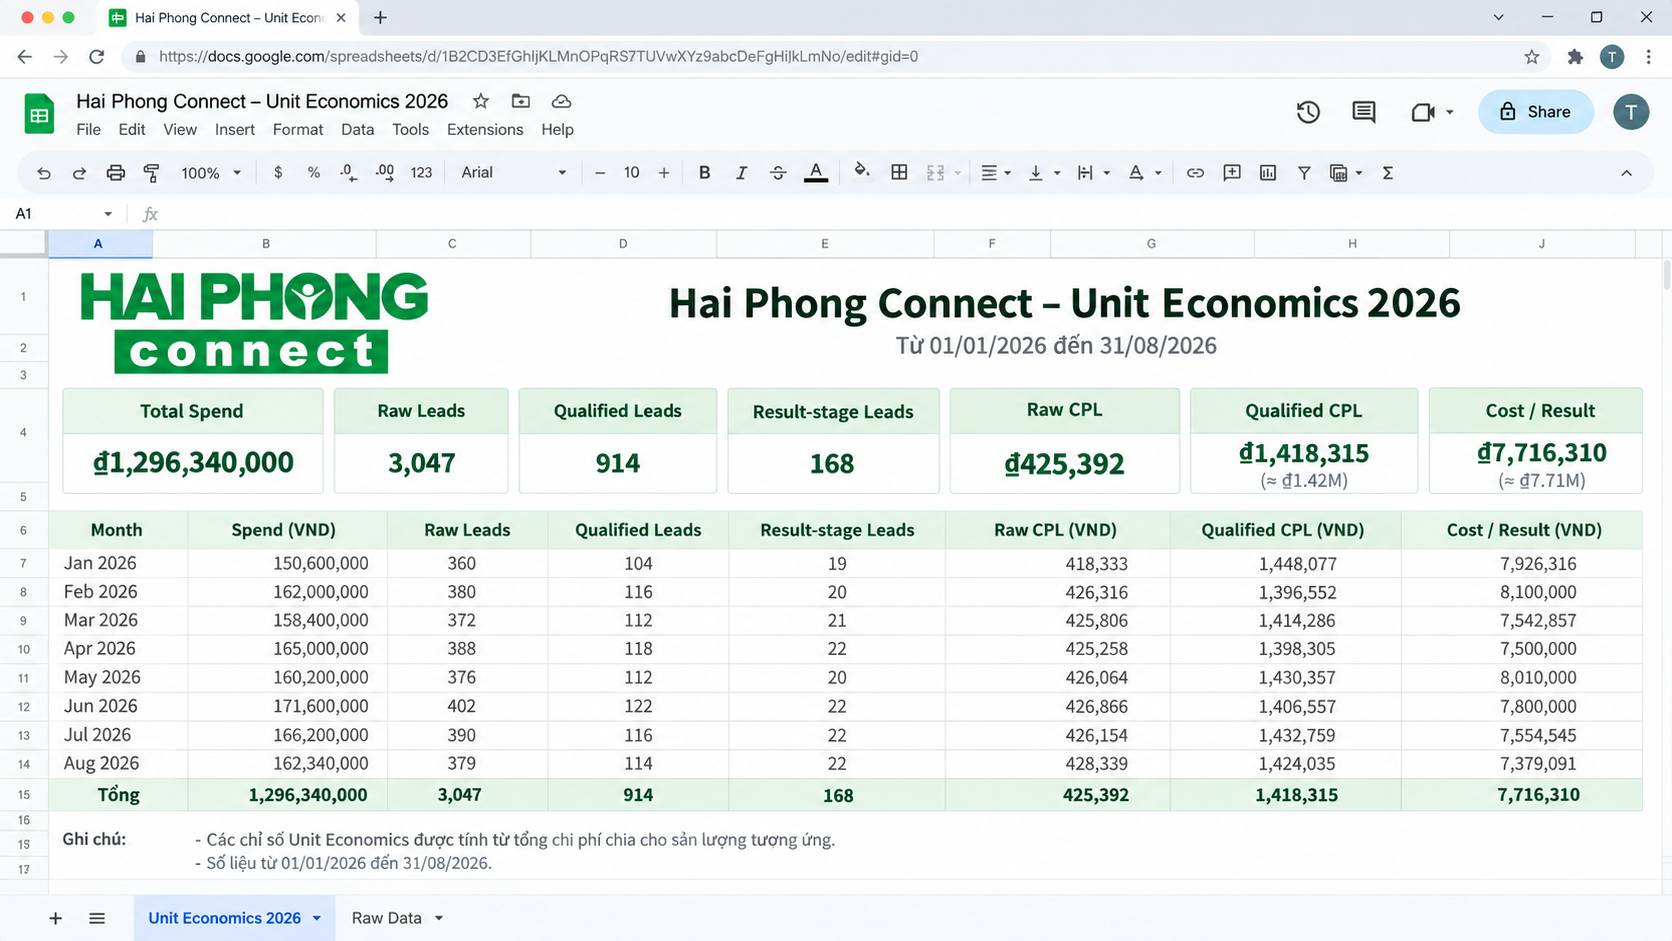This screenshot has height=941, width=1672.
Task: Open version history clock icon
Action: 1308,112
